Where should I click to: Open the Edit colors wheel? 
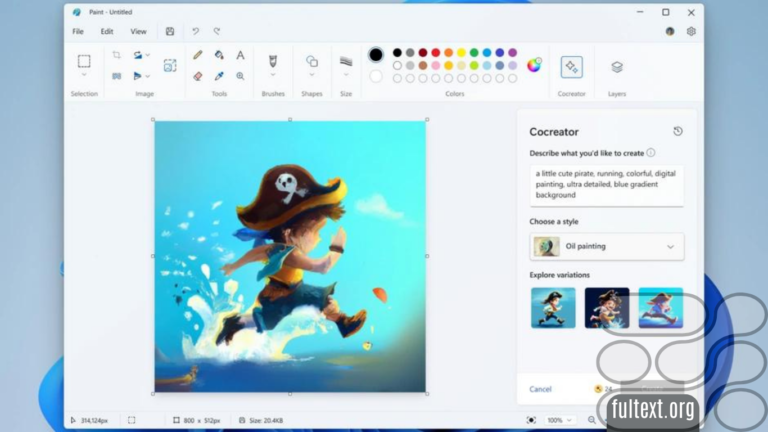534,65
